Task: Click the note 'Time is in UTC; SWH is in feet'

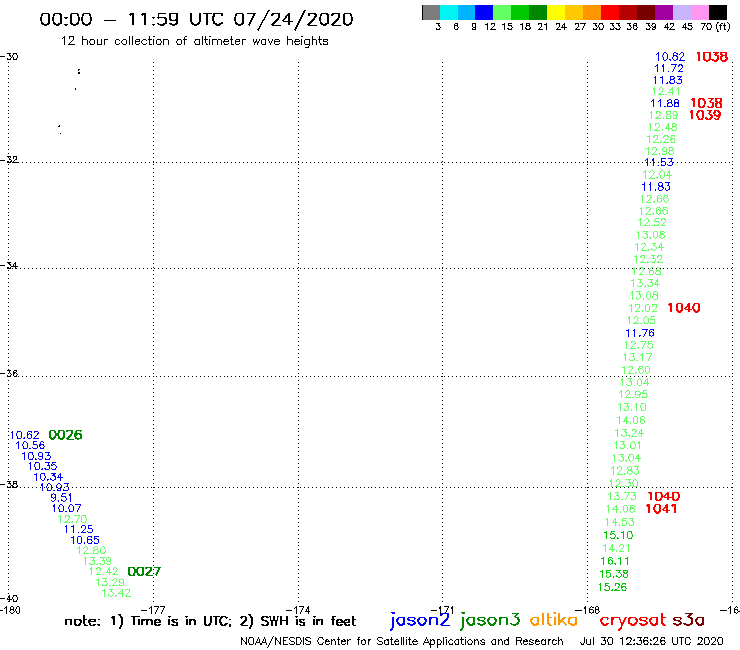Action: coord(210,621)
